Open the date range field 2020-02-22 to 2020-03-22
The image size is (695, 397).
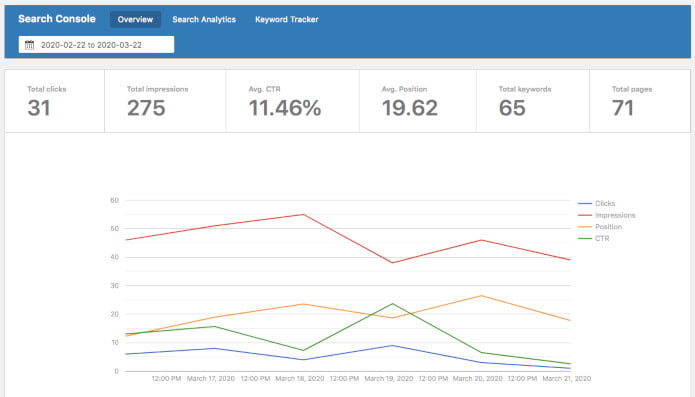tap(96, 45)
